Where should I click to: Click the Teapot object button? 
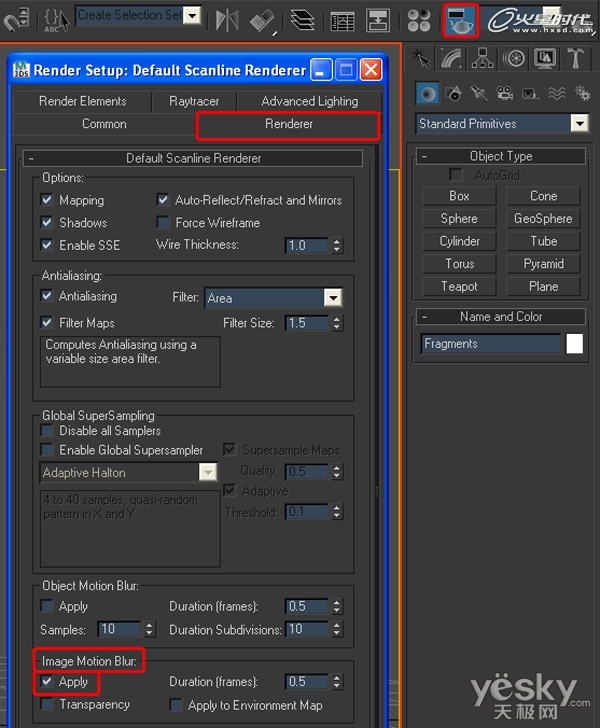point(459,286)
